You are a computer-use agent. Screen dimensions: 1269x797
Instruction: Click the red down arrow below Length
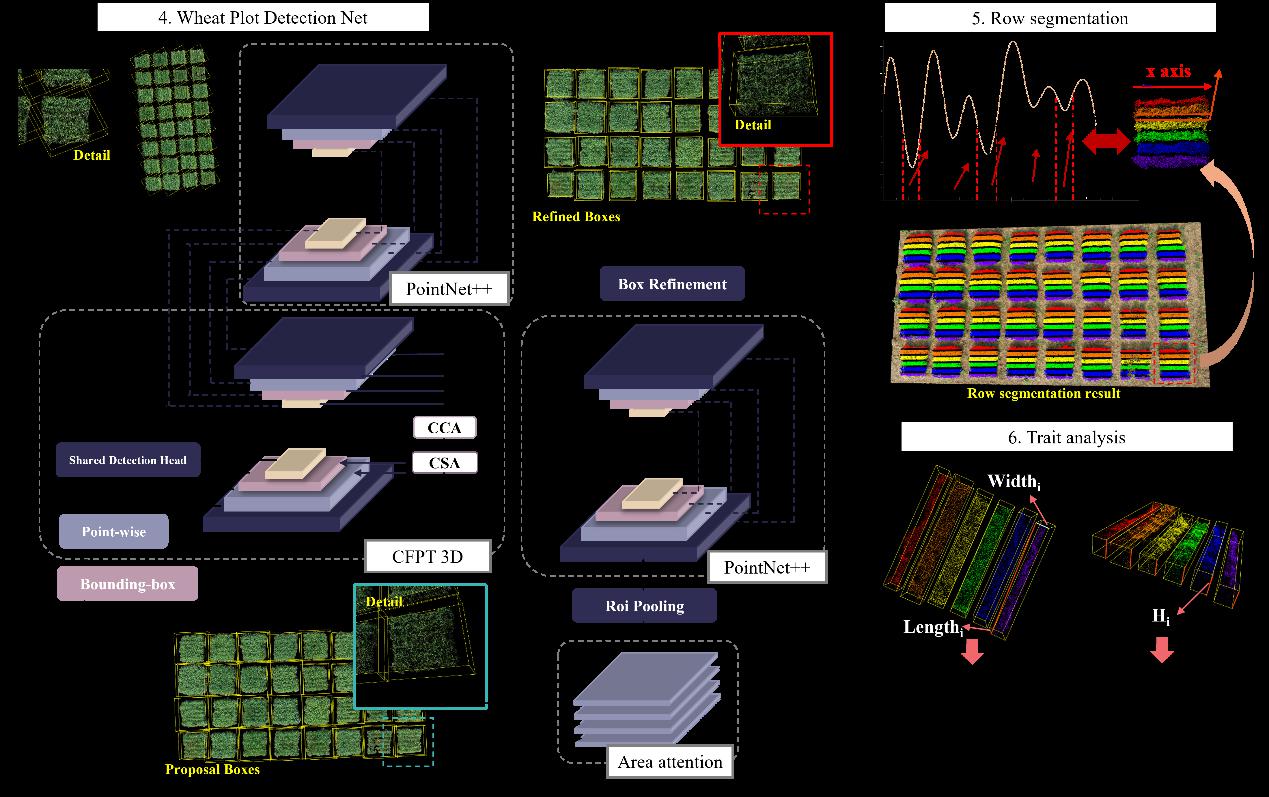(x=971, y=649)
